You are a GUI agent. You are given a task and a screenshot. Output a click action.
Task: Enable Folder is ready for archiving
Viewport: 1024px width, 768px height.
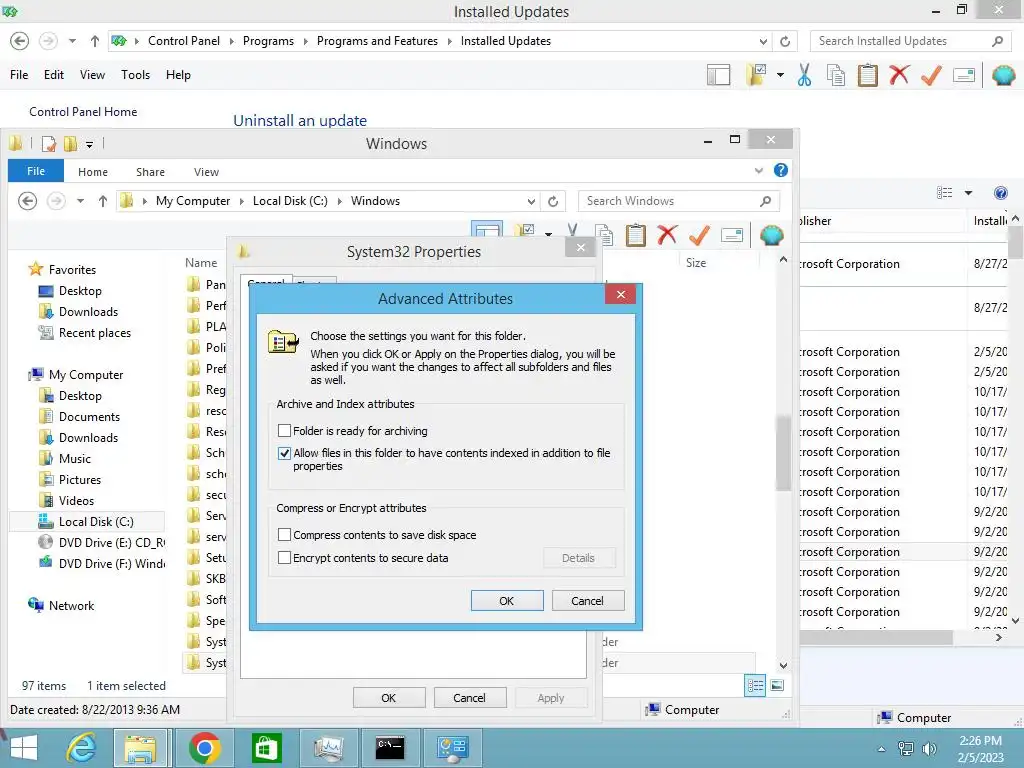(x=284, y=430)
